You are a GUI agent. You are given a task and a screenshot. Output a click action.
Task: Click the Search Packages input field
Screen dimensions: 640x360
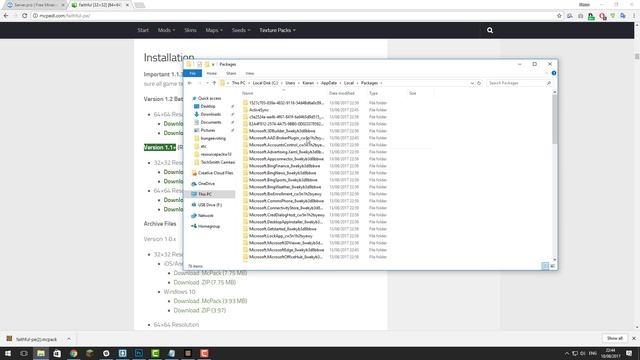516,83
